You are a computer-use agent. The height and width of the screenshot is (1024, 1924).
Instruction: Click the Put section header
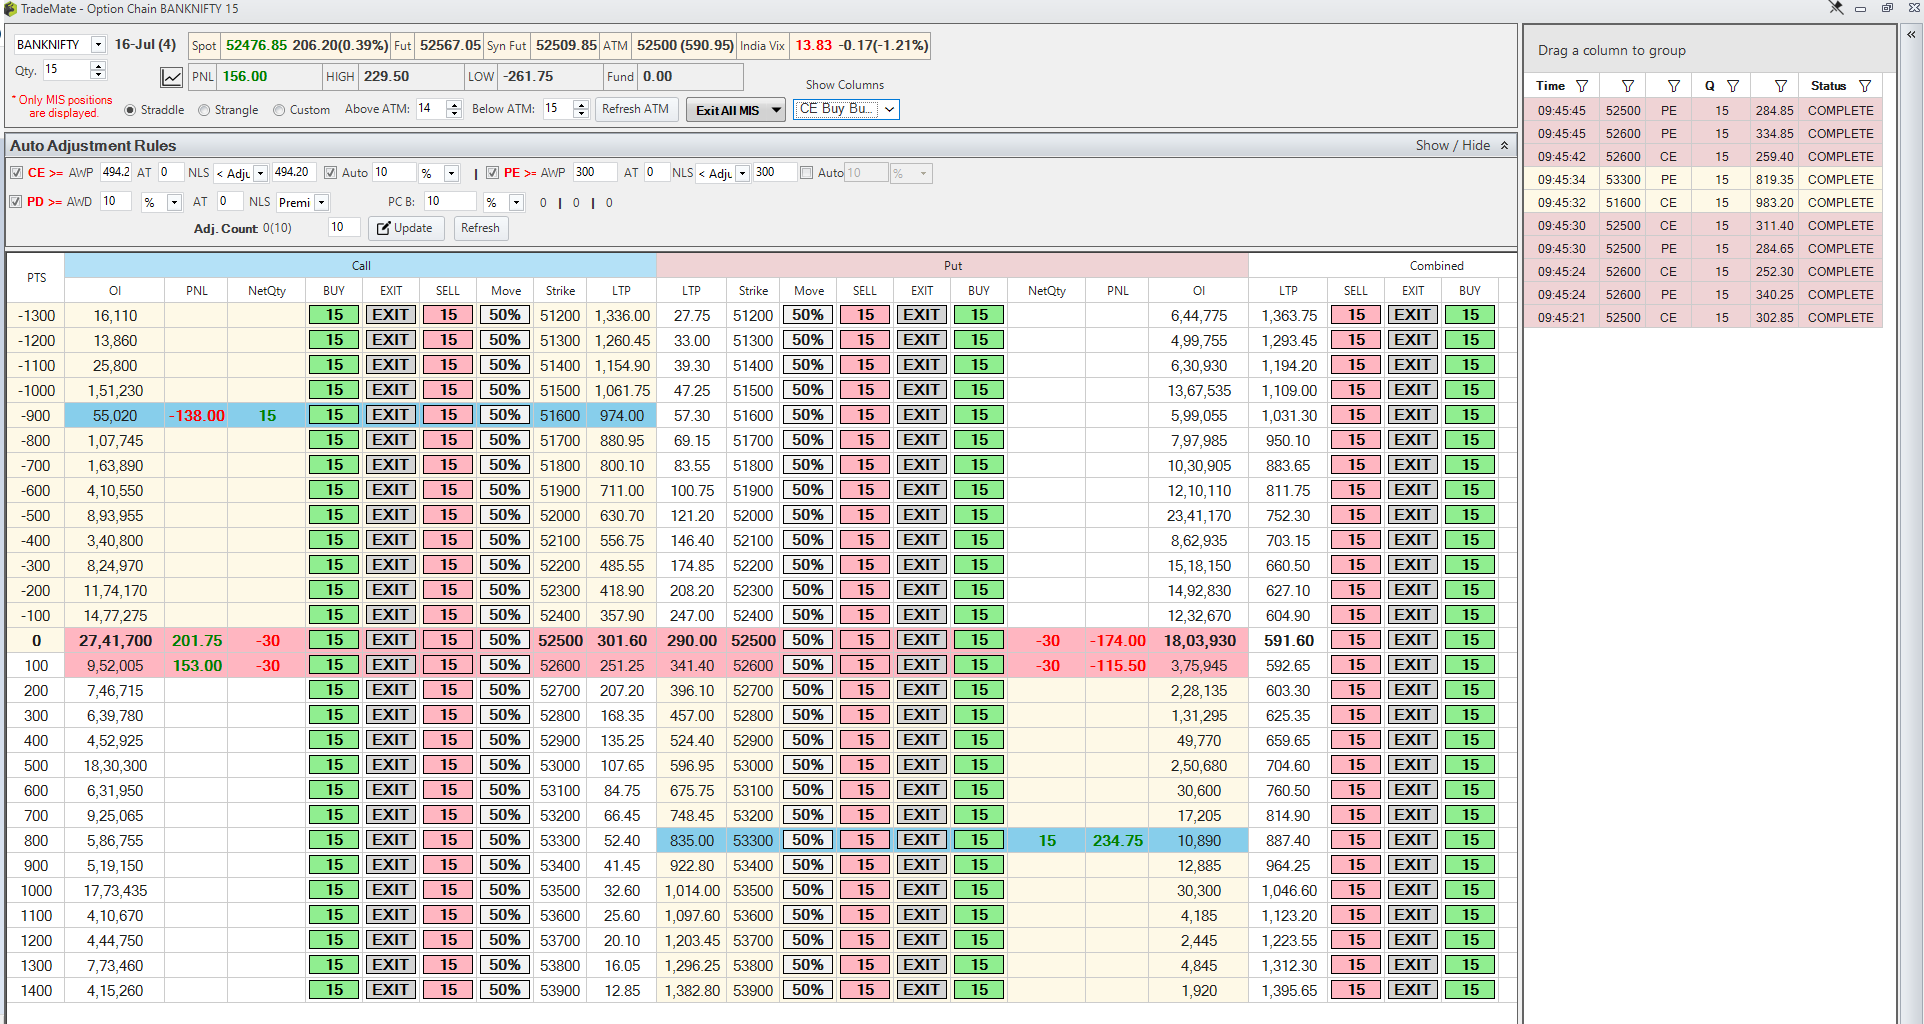(952, 266)
